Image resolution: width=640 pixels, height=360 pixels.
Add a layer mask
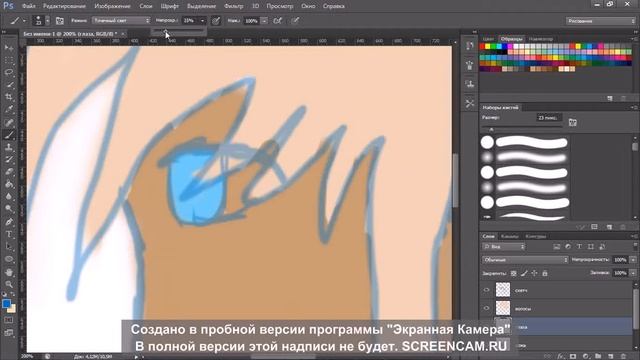(x=573, y=356)
